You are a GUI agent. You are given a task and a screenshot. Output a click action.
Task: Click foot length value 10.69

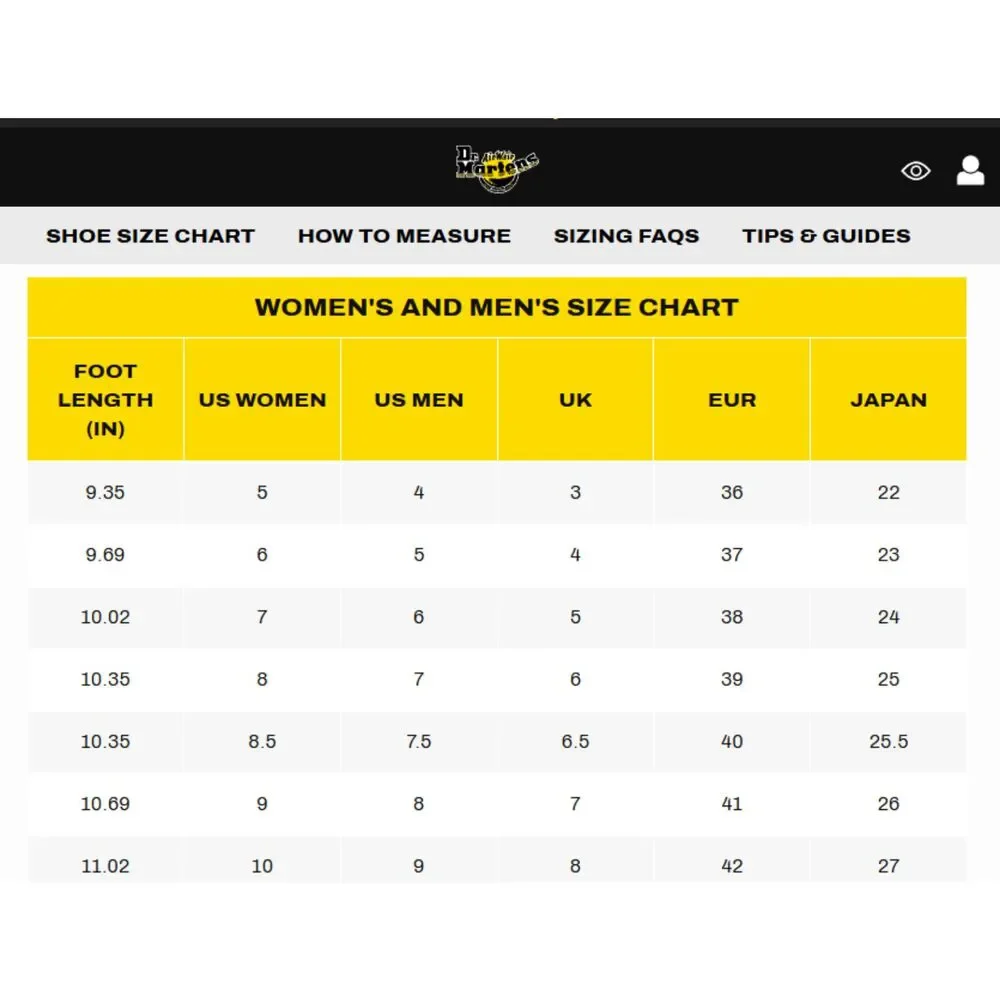tap(105, 804)
